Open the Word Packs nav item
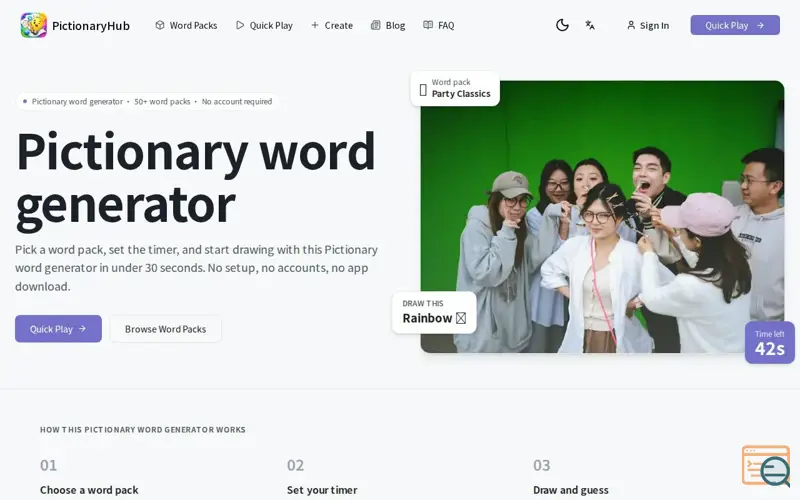 pos(186,25)
